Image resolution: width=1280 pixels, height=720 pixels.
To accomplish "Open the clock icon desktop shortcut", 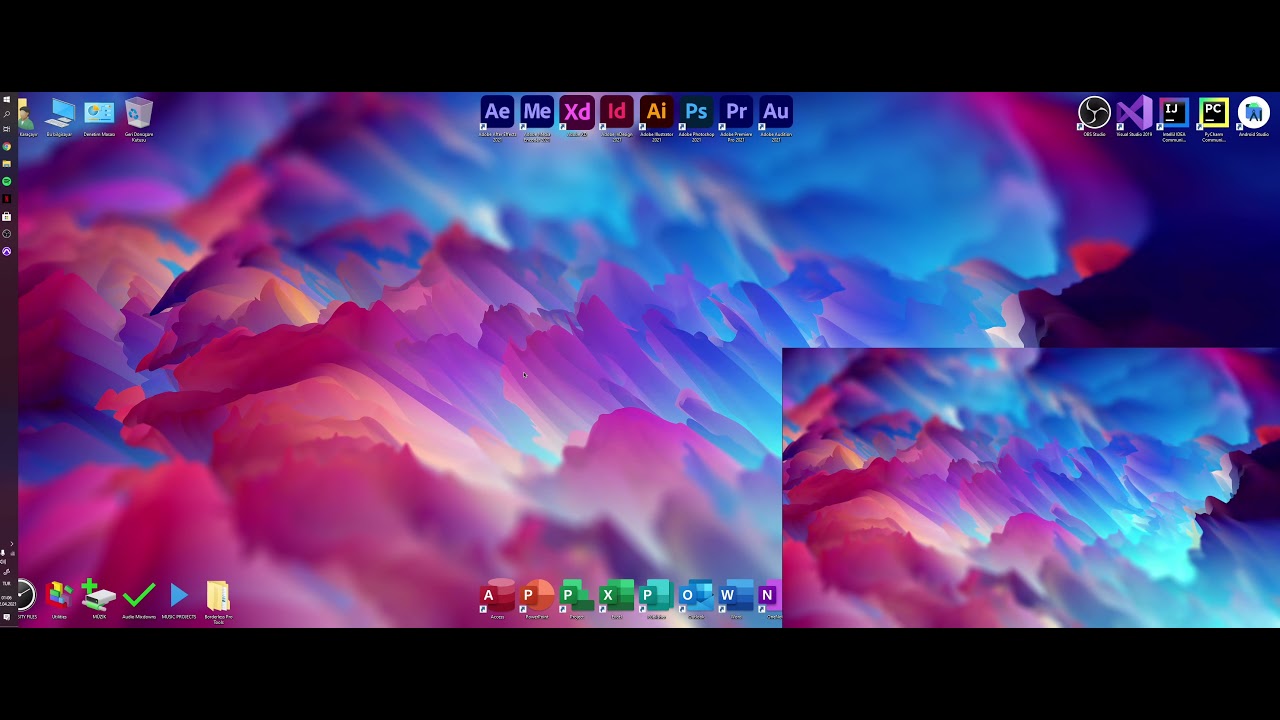I will 27,600.
